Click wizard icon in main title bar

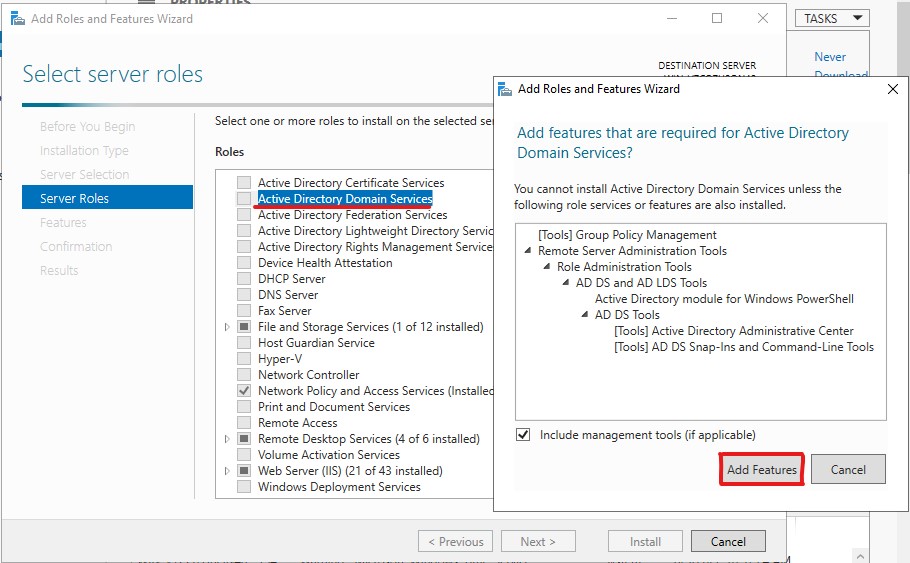click(17, 19)
